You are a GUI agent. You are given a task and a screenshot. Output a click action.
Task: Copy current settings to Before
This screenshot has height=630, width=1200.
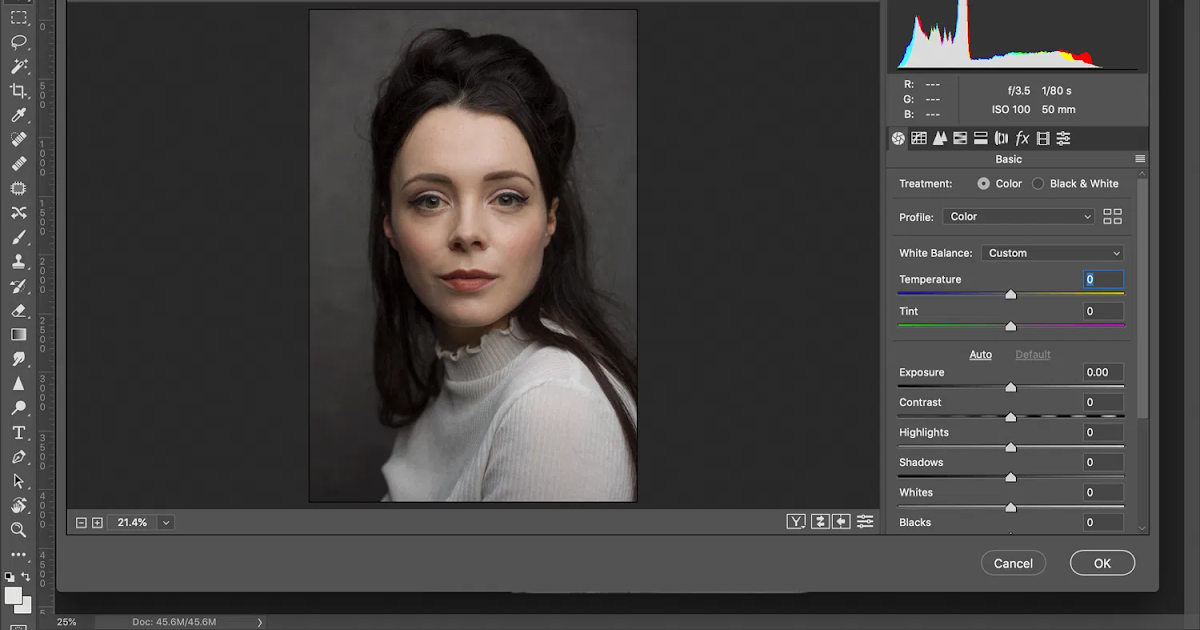point(841,521)
